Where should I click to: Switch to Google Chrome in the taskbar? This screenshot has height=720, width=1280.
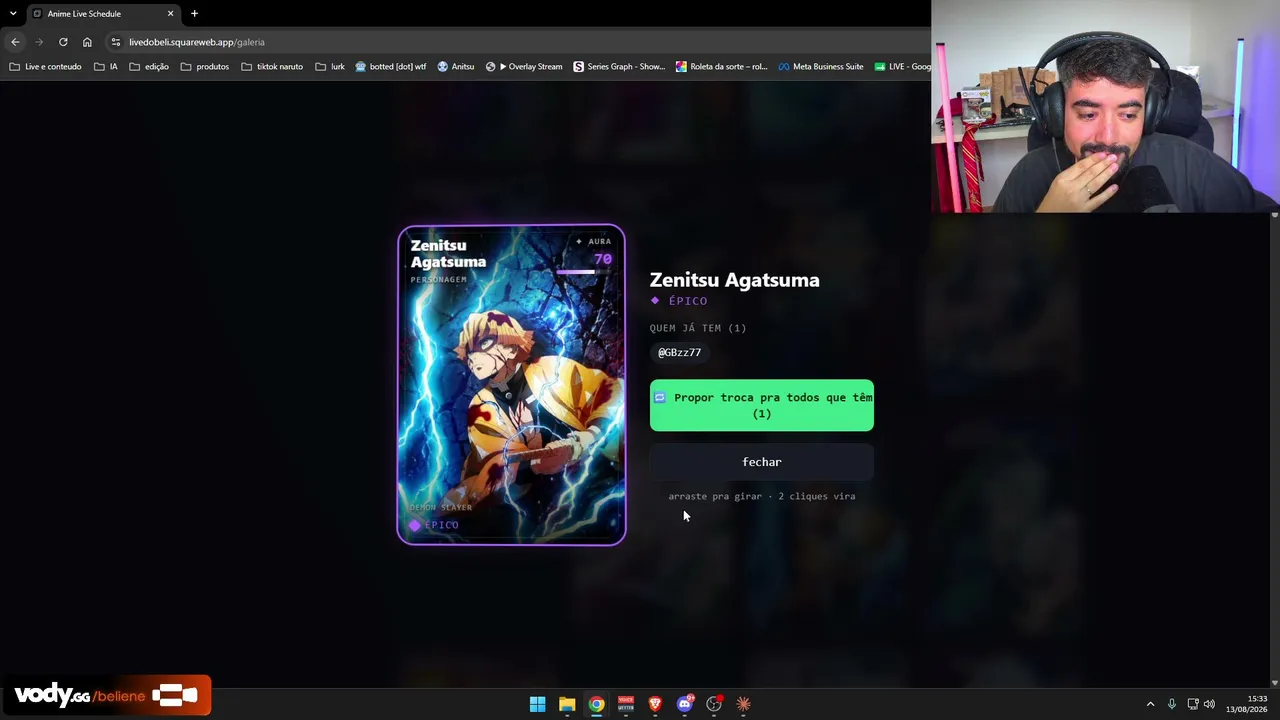(596, 704)
